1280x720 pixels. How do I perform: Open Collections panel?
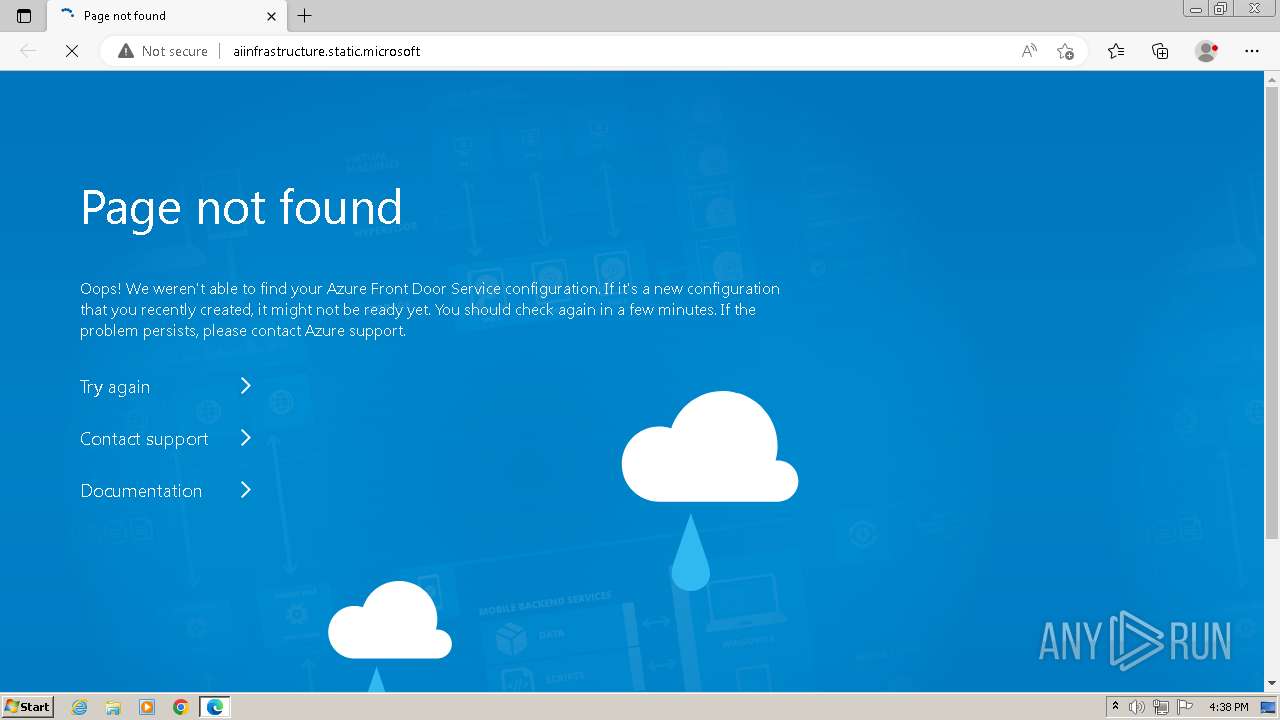click(x=1160, y=51)
